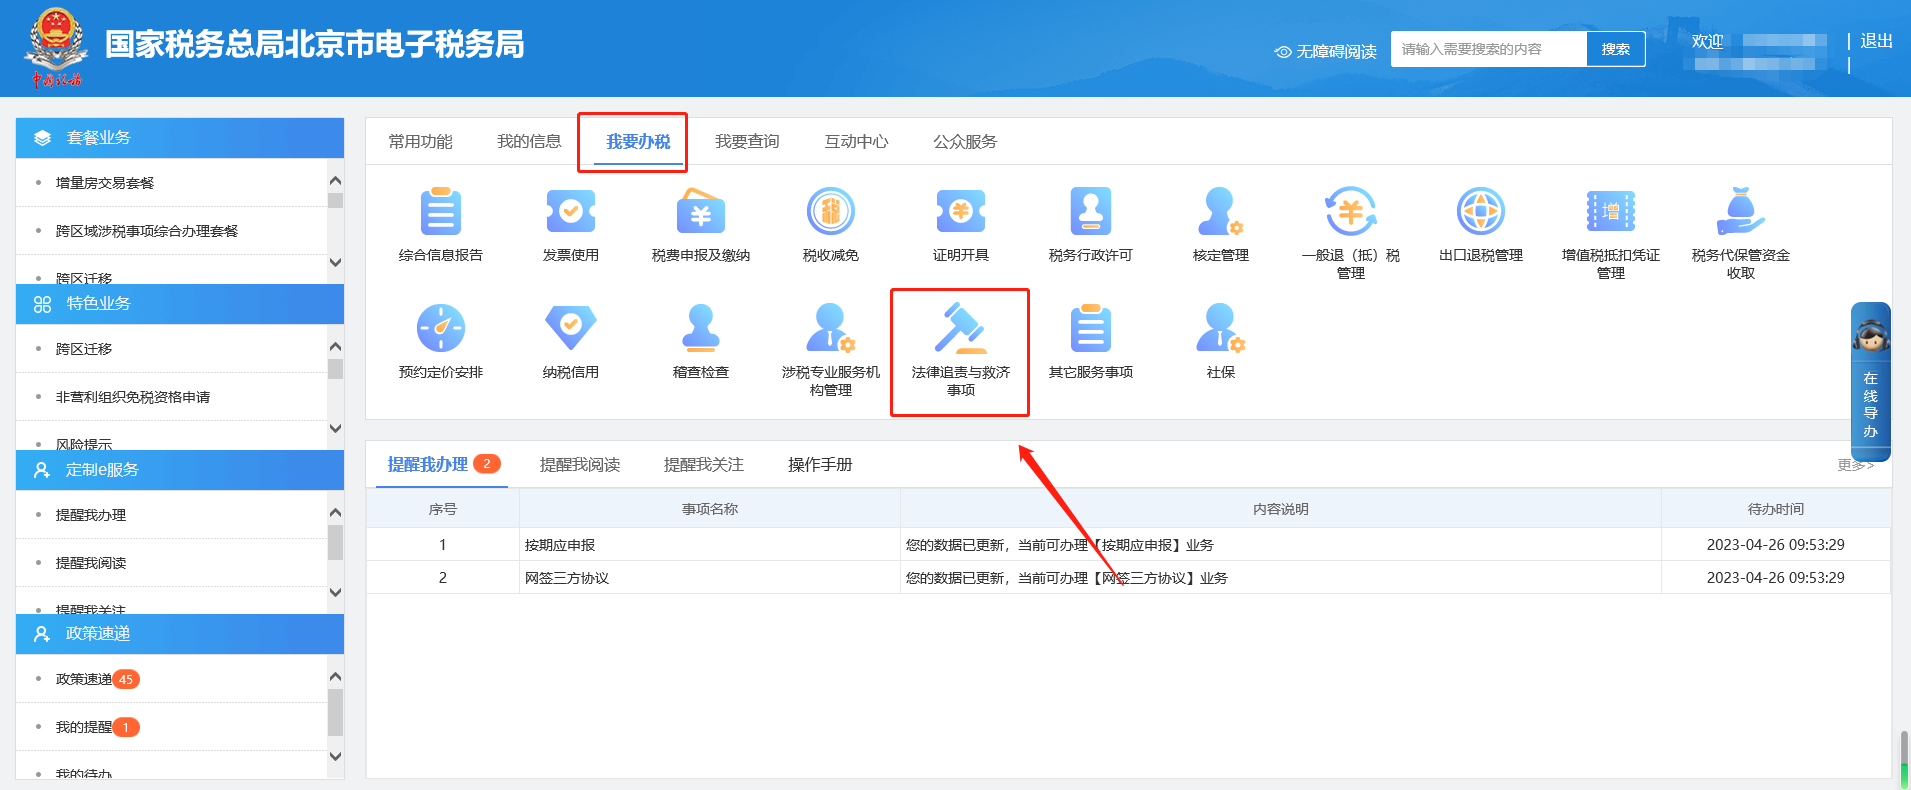This screenshot has height=790, width=1911.
Task: Click the 搜索 button
Action: click(x=1616, y=49)
